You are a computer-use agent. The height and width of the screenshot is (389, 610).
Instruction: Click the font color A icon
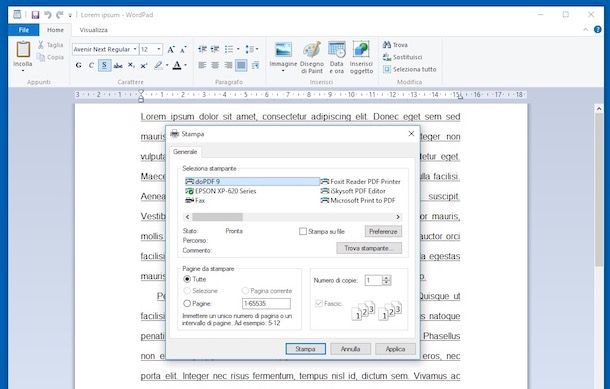pos(177,65)
